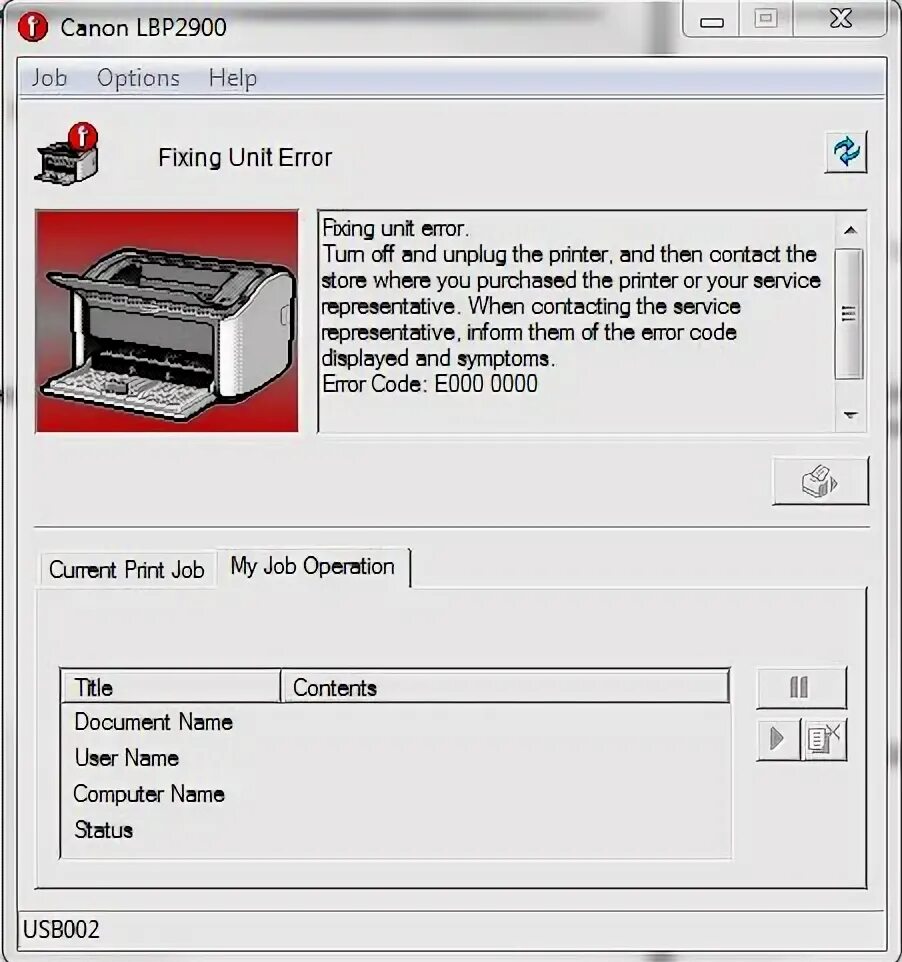
Task: Click scroll down arrow in message box
Action: [850, 415]
